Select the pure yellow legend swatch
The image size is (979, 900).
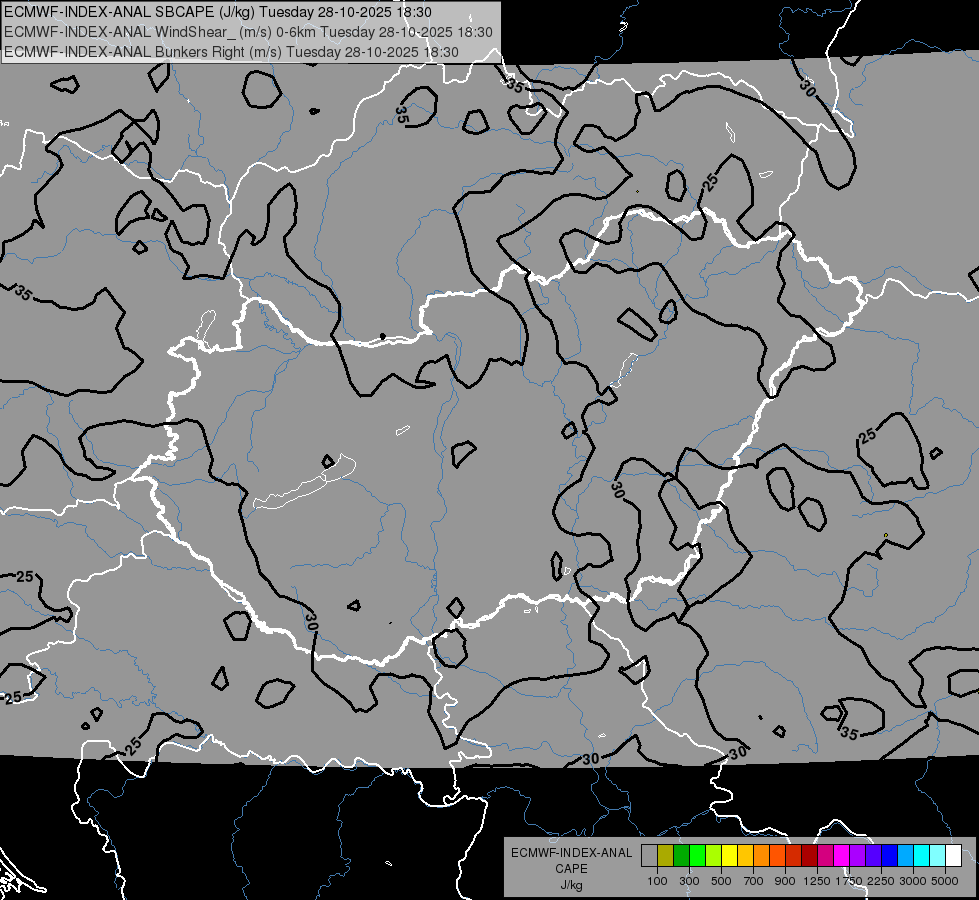click(729, 856)
